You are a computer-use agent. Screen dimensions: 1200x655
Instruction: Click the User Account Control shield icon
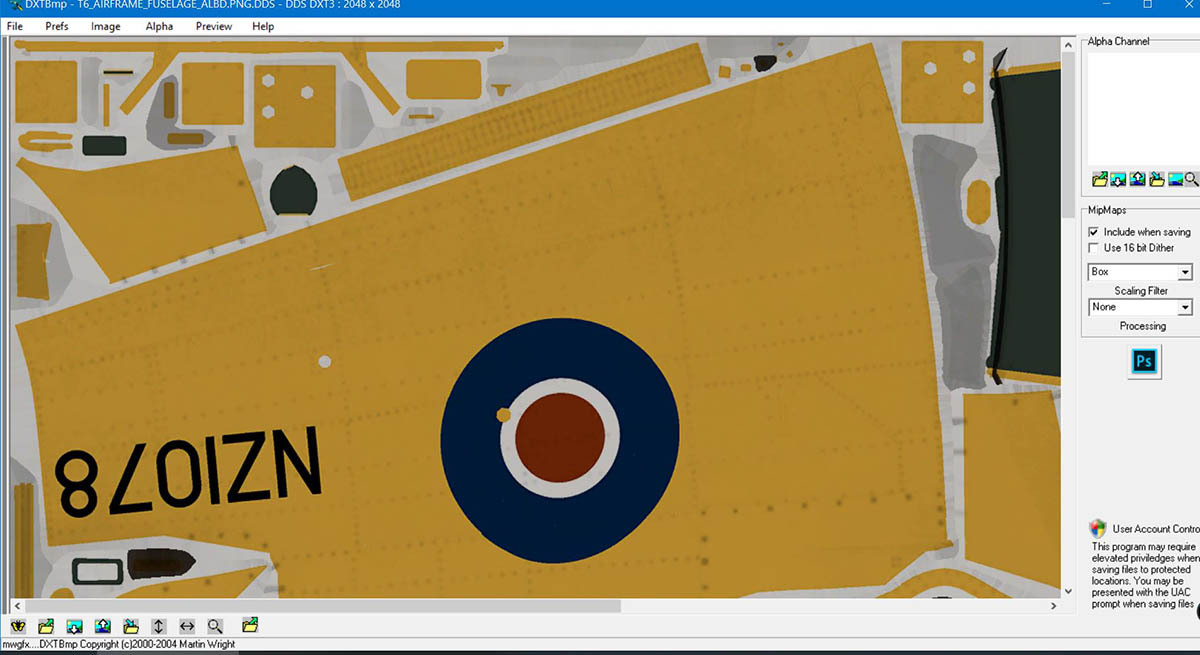point(1098,528)
